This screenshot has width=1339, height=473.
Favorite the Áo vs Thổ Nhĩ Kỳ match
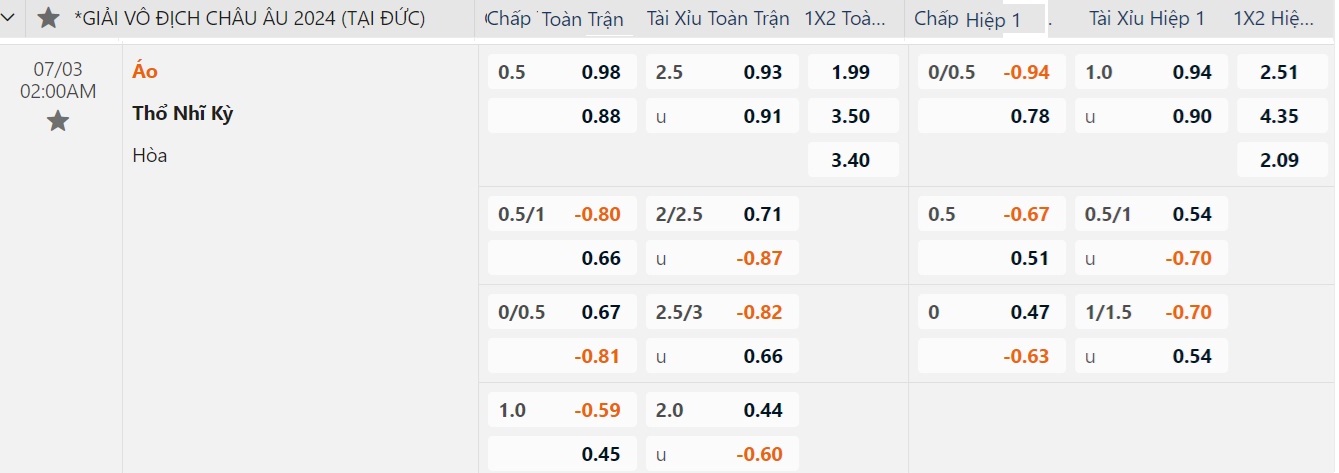[58, 122]
